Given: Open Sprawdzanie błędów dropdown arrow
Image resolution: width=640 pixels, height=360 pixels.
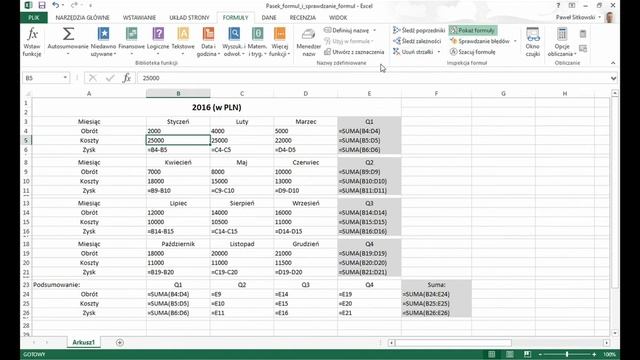Looking at the screenshot, I should 515,41.
